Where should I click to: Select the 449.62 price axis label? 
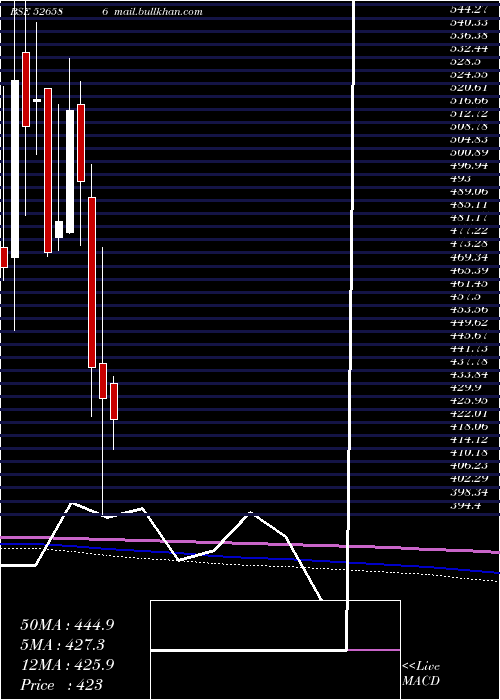(x=468, y=322)
